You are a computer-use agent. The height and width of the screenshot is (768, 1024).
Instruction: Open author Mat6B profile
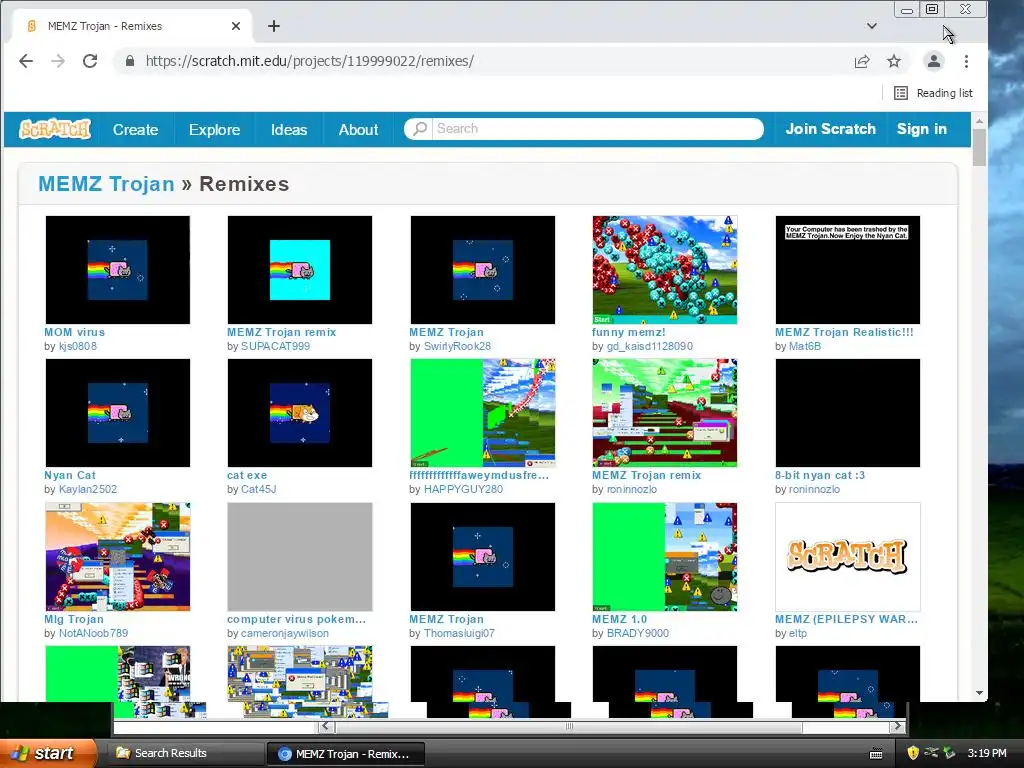pos(805,346)
